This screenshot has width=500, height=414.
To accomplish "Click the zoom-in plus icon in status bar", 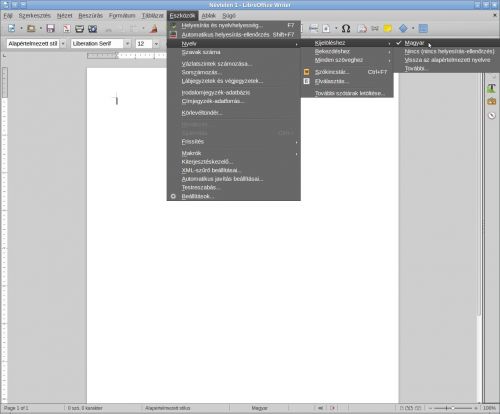I will point(476,408).
